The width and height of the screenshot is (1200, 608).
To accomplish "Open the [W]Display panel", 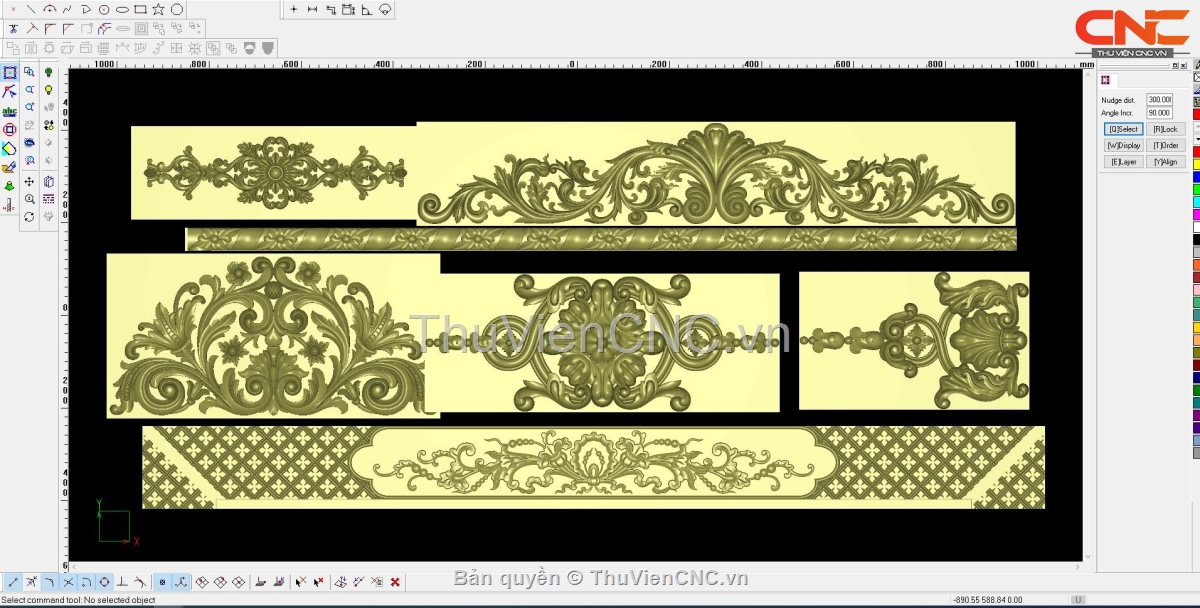I will pos(1123,145).
